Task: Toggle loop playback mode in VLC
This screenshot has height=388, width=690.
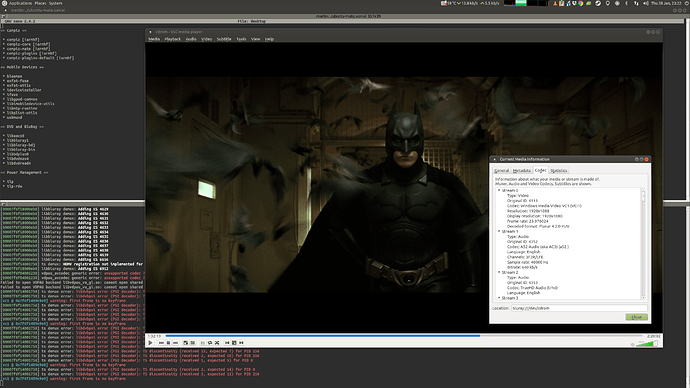Action: click(x=210, y=343)
